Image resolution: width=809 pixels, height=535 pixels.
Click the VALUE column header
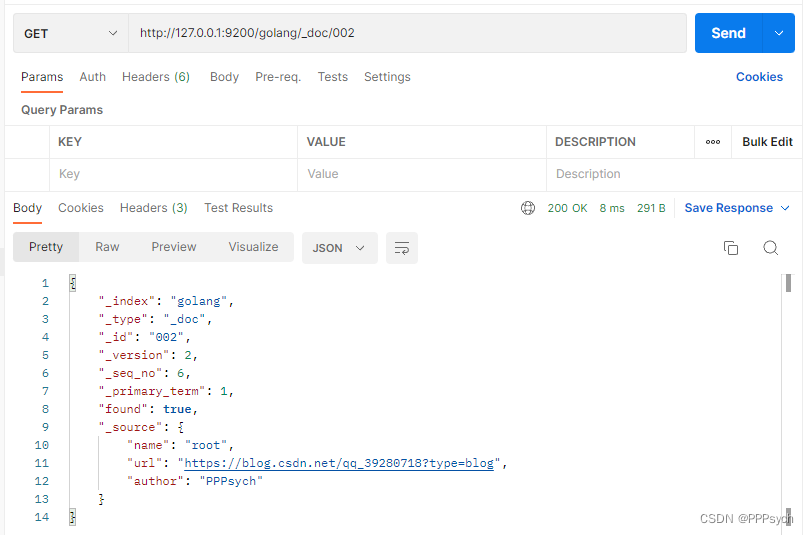(326, 142)
